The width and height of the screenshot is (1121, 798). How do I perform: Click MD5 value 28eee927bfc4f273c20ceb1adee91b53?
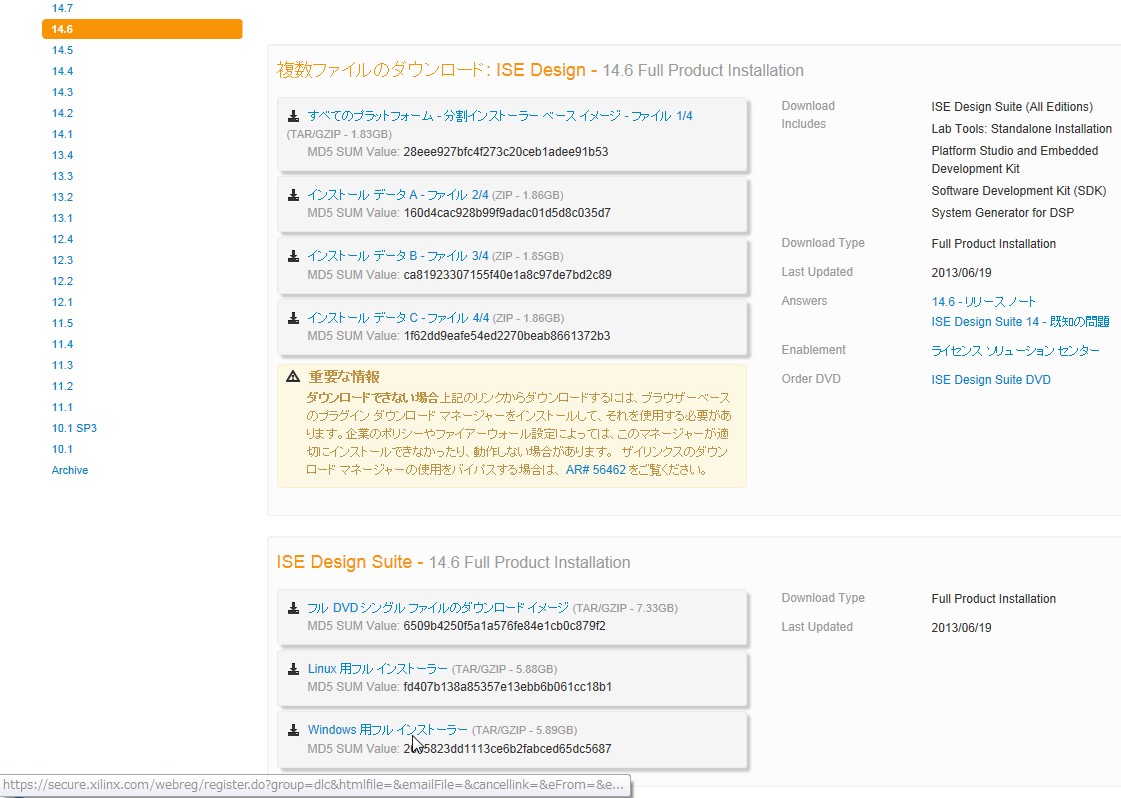pyautogui.click(x=505, y=152)
